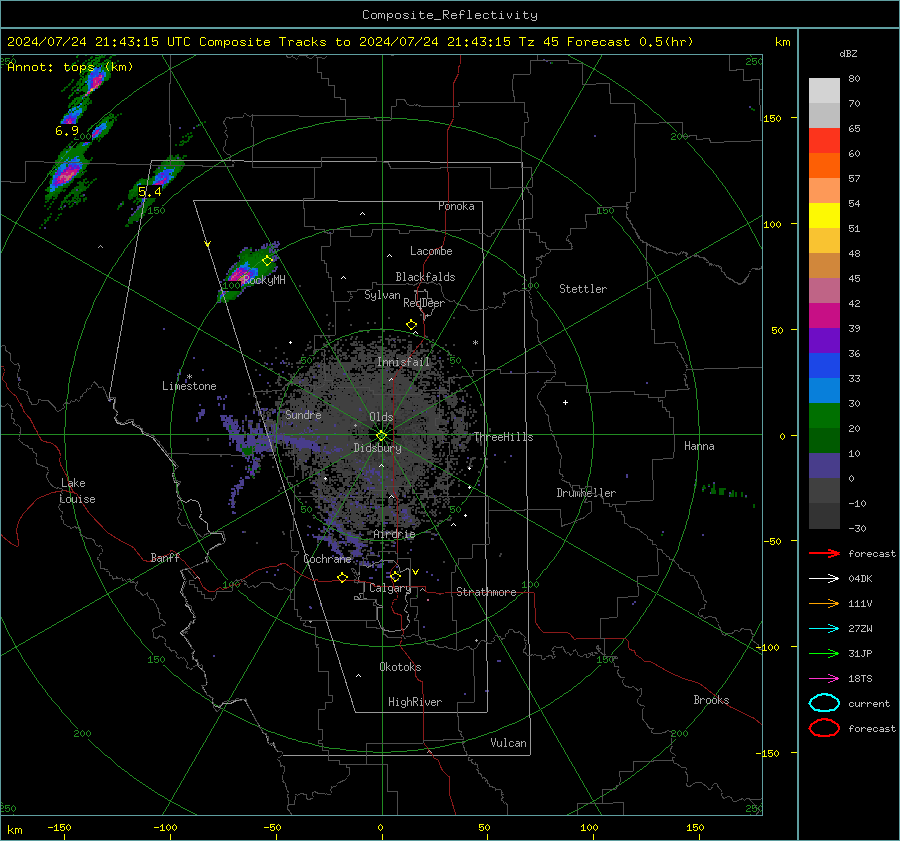Click the yellow diamond marker below Cochrane
This screenshot has height=841, width=900.
tap(343, 577)
